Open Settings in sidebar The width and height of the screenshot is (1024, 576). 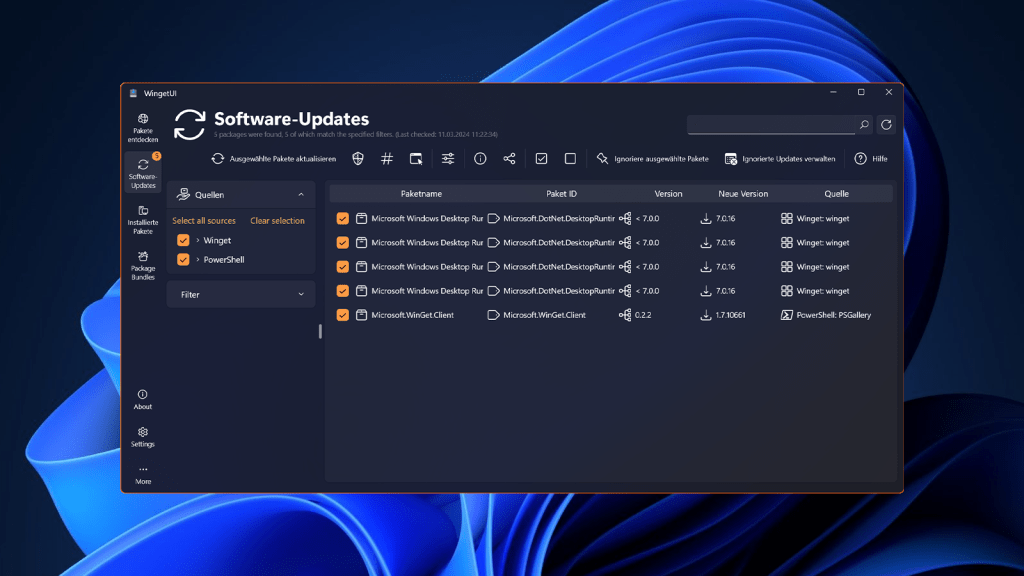[142, 437]
